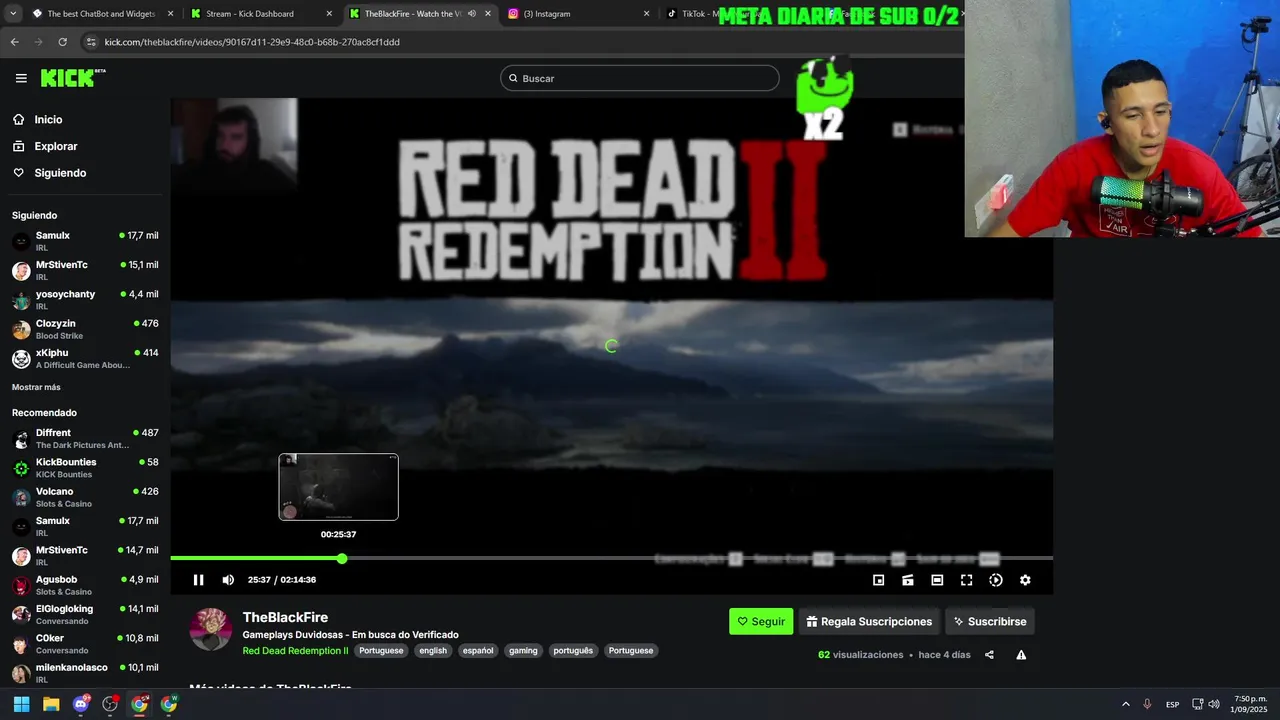The width and height of the screenshot is (1280, 720).
Task: Go back in browser history
Action: tap(14, 42)
